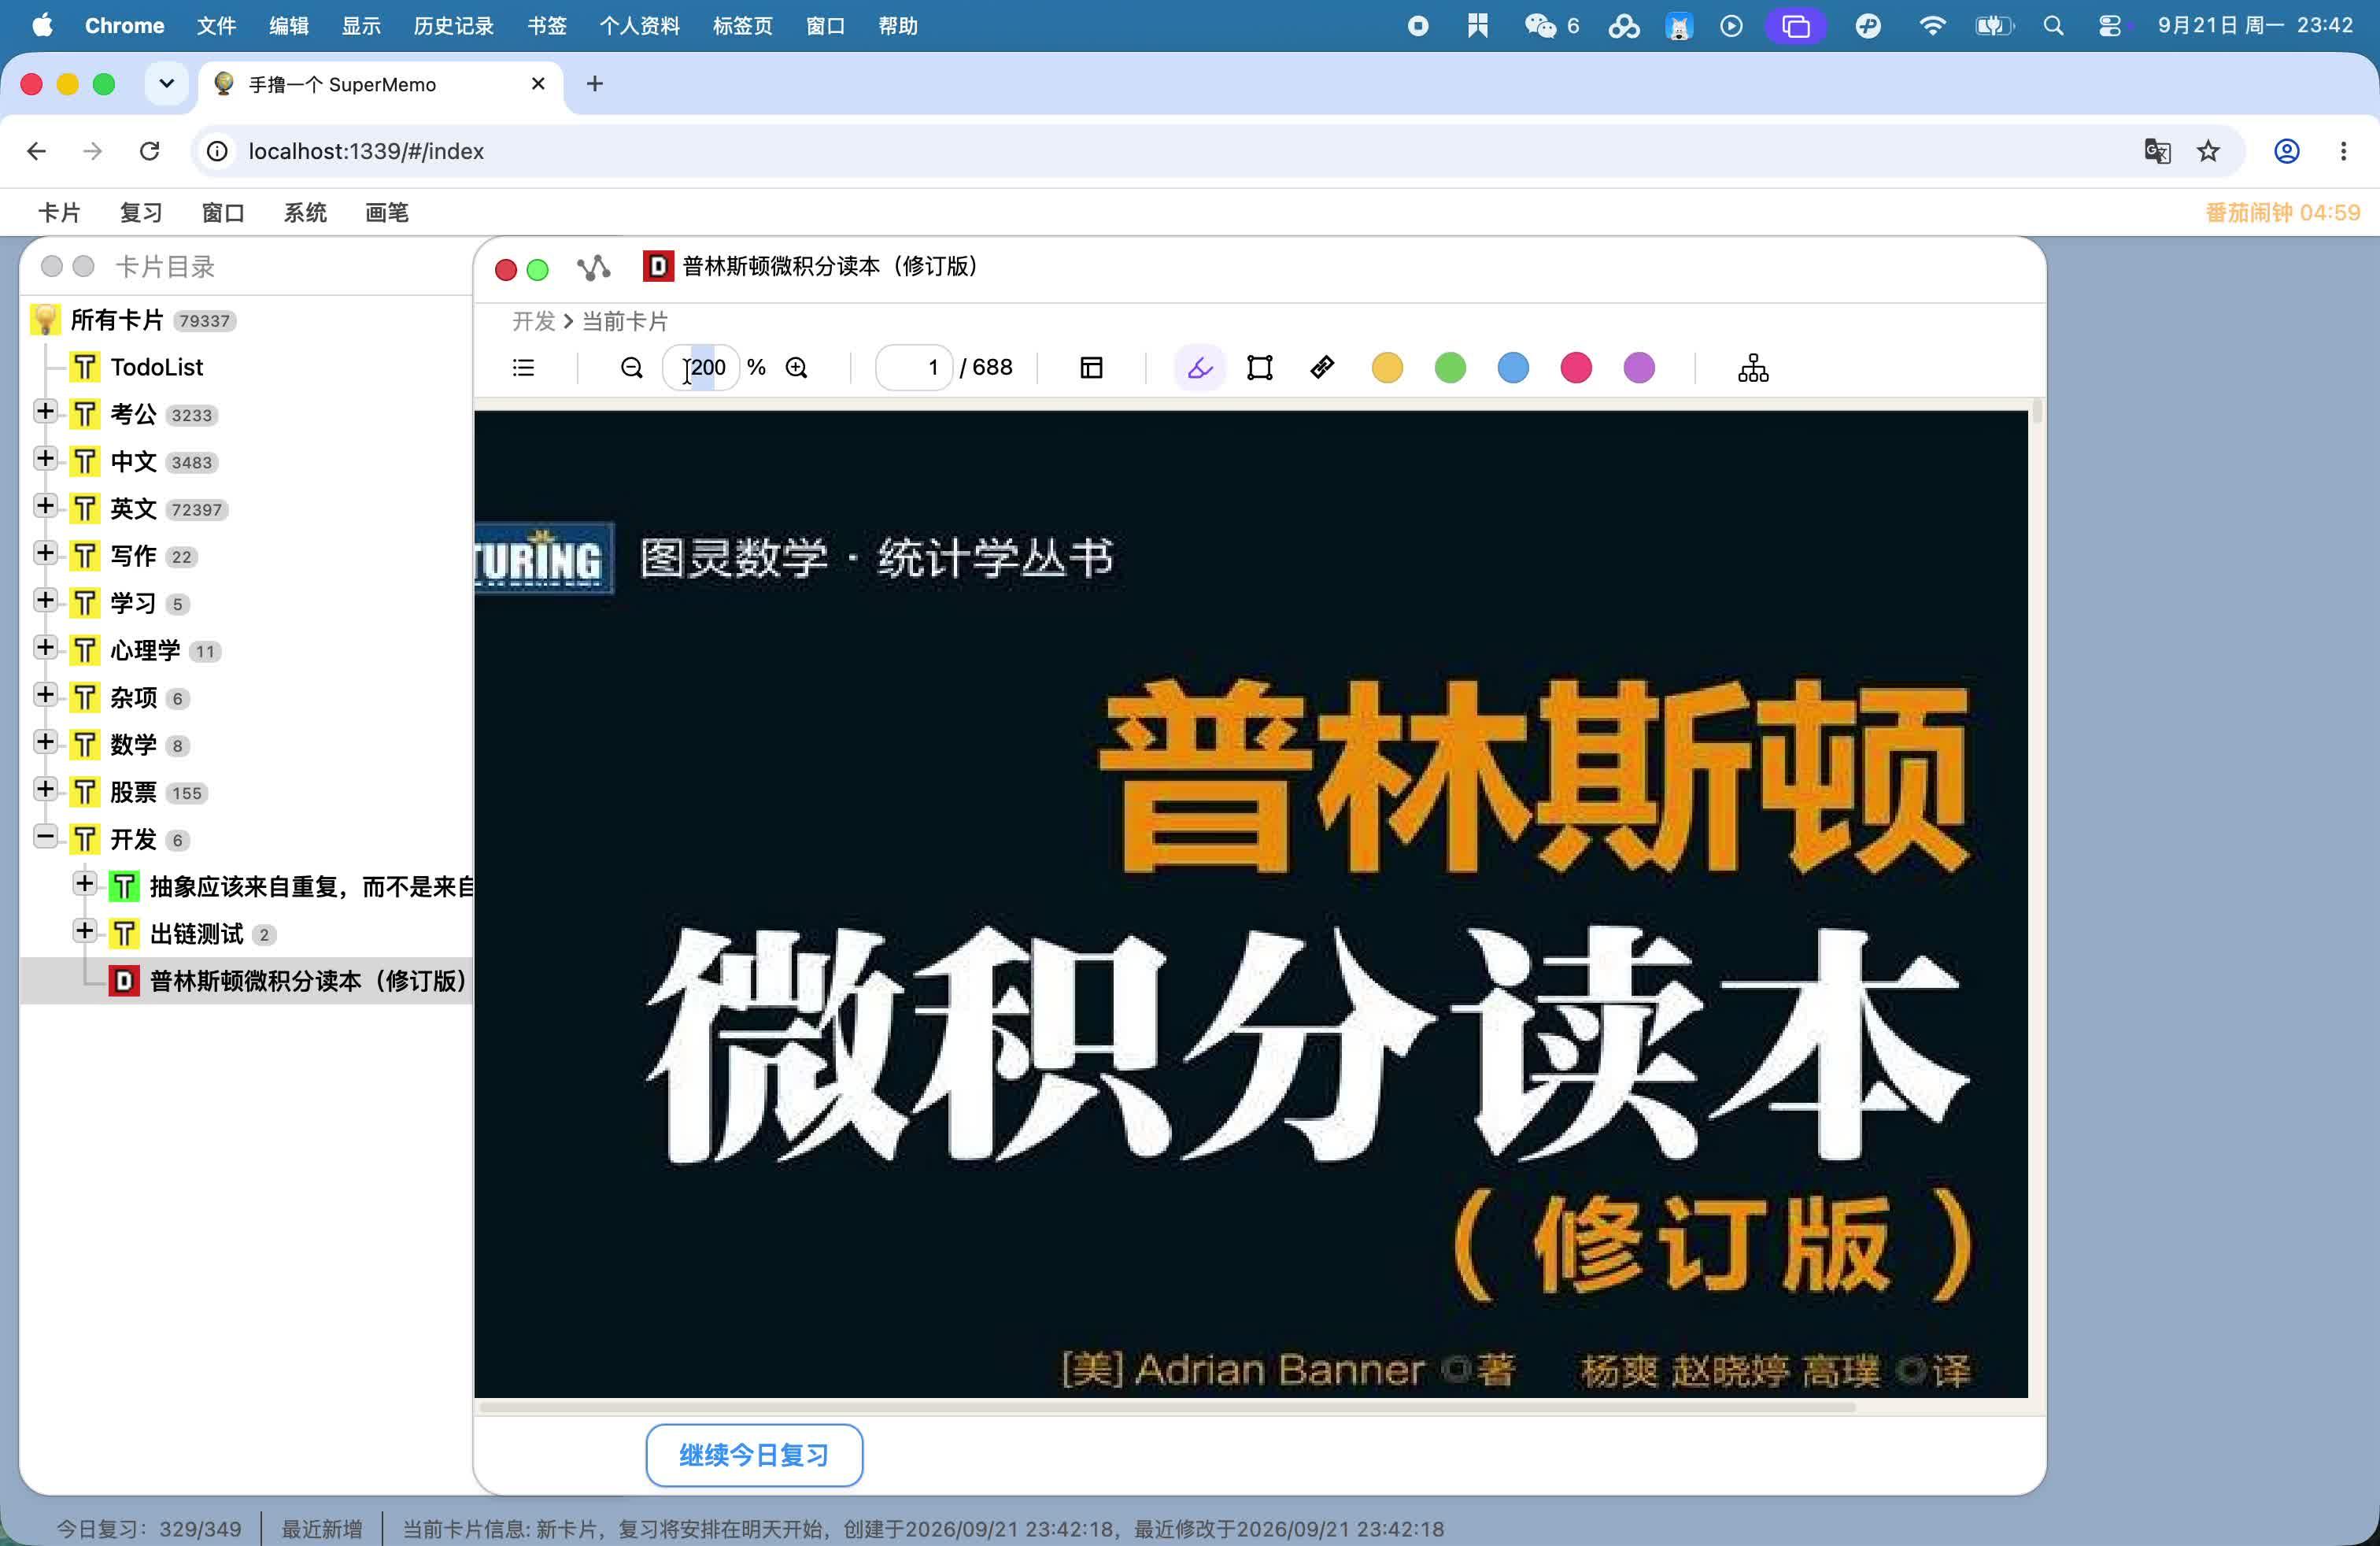Choose the pink-red highlight color
Screen dimensions: 2380x1546
coord(1576,368)
